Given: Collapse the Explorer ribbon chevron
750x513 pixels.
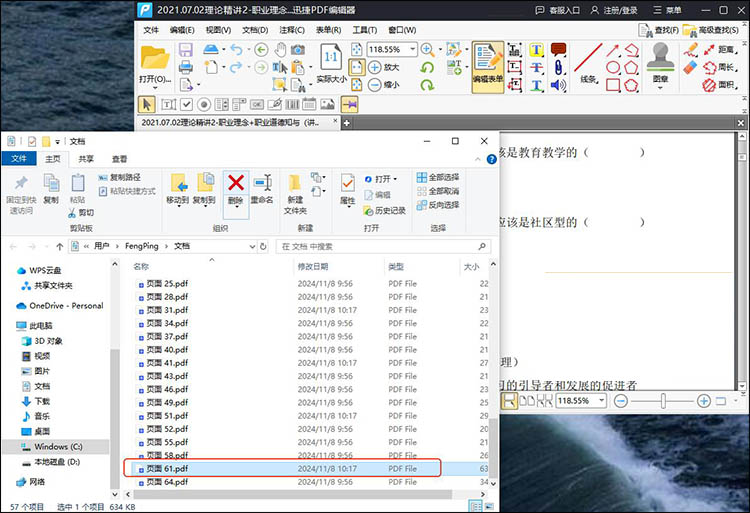Looking at the screenshot, I should (477, 159).
